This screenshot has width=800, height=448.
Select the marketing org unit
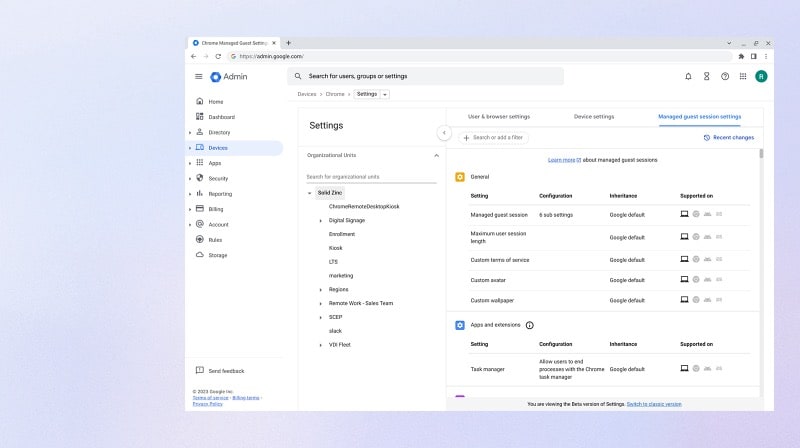point(341,276)
